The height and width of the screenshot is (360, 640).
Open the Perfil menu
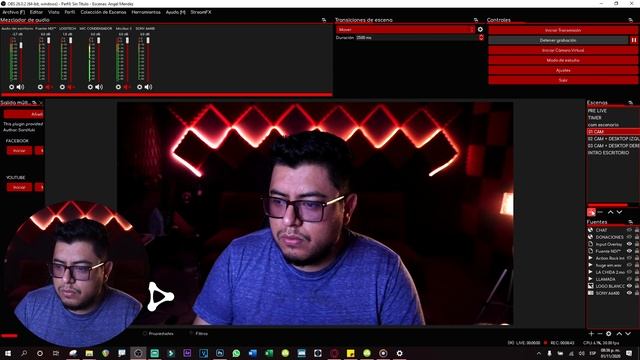click(70, 12)
